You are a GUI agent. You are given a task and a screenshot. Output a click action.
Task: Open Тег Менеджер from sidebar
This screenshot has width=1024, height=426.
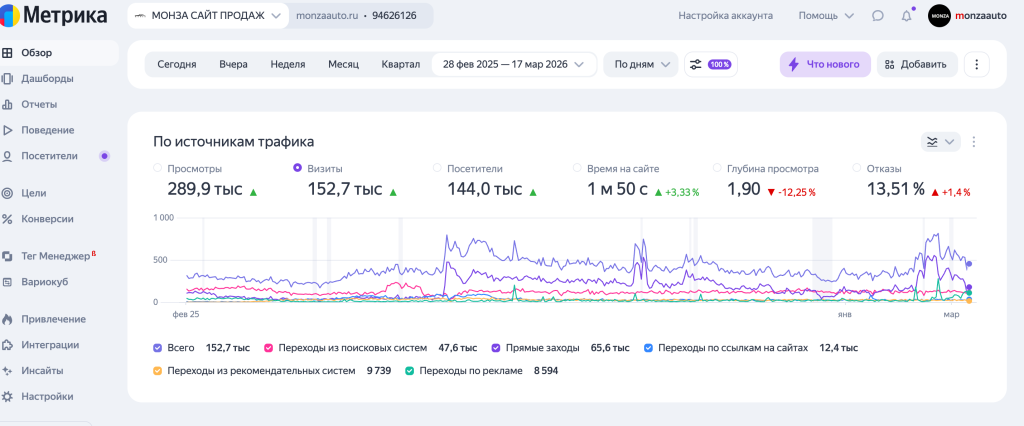click(55, 256)
